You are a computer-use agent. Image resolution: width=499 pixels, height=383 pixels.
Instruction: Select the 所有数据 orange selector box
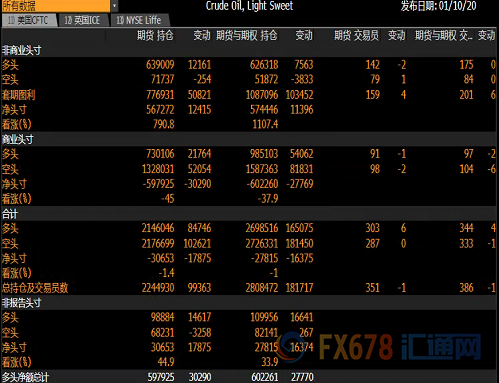(56, 6)
